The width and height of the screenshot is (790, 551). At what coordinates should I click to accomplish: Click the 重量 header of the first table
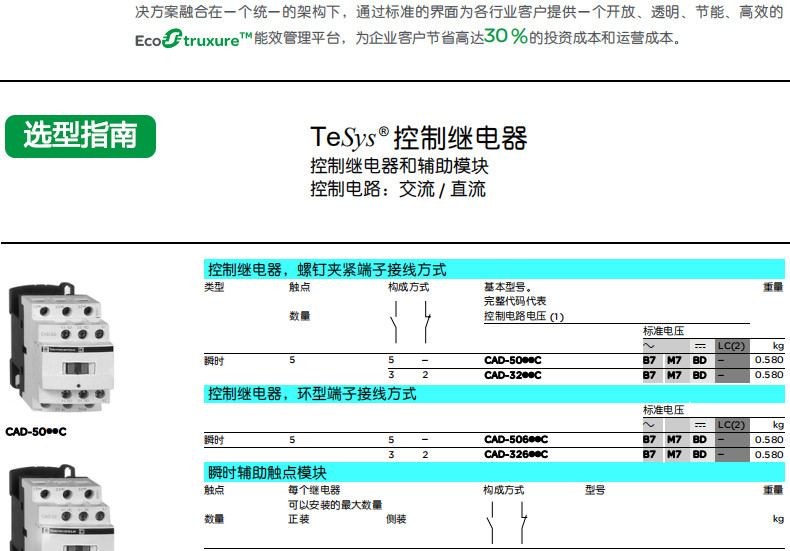[773, 287]
